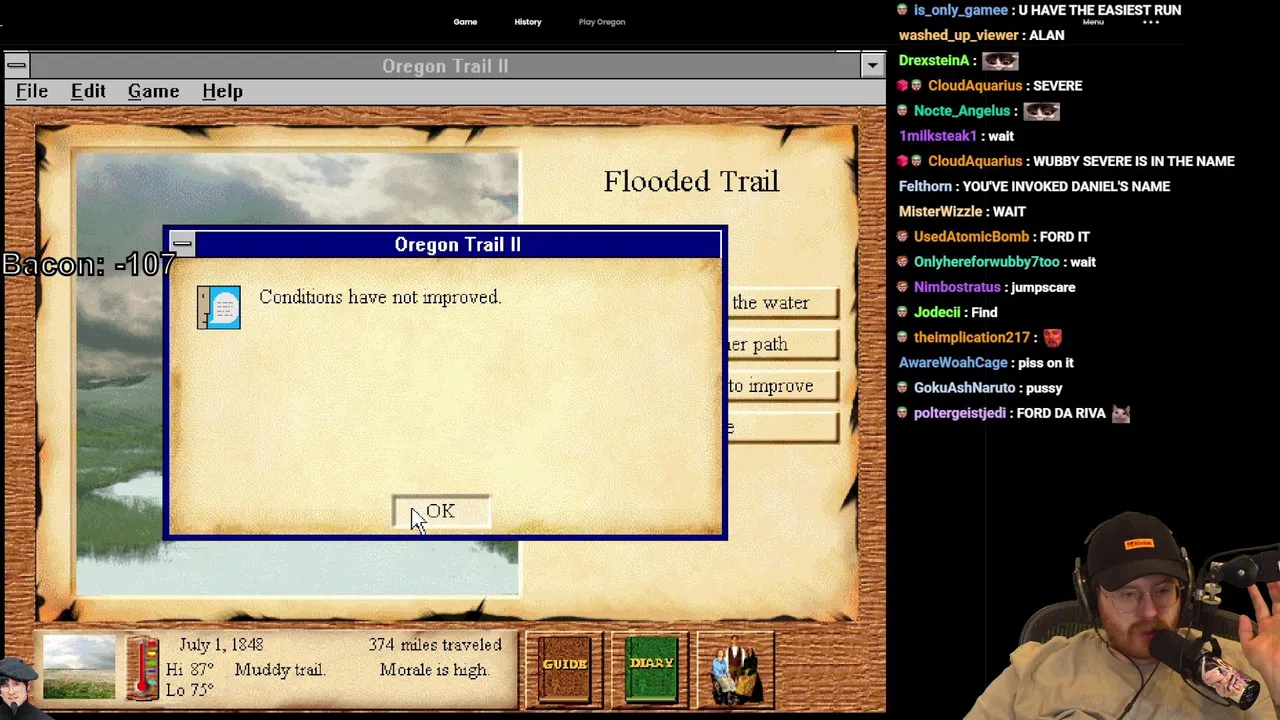Image resolution: width=1280 pixels, height=720 pixels.
Task: Choose the 'the water' option button
Action: click(783, 303)
